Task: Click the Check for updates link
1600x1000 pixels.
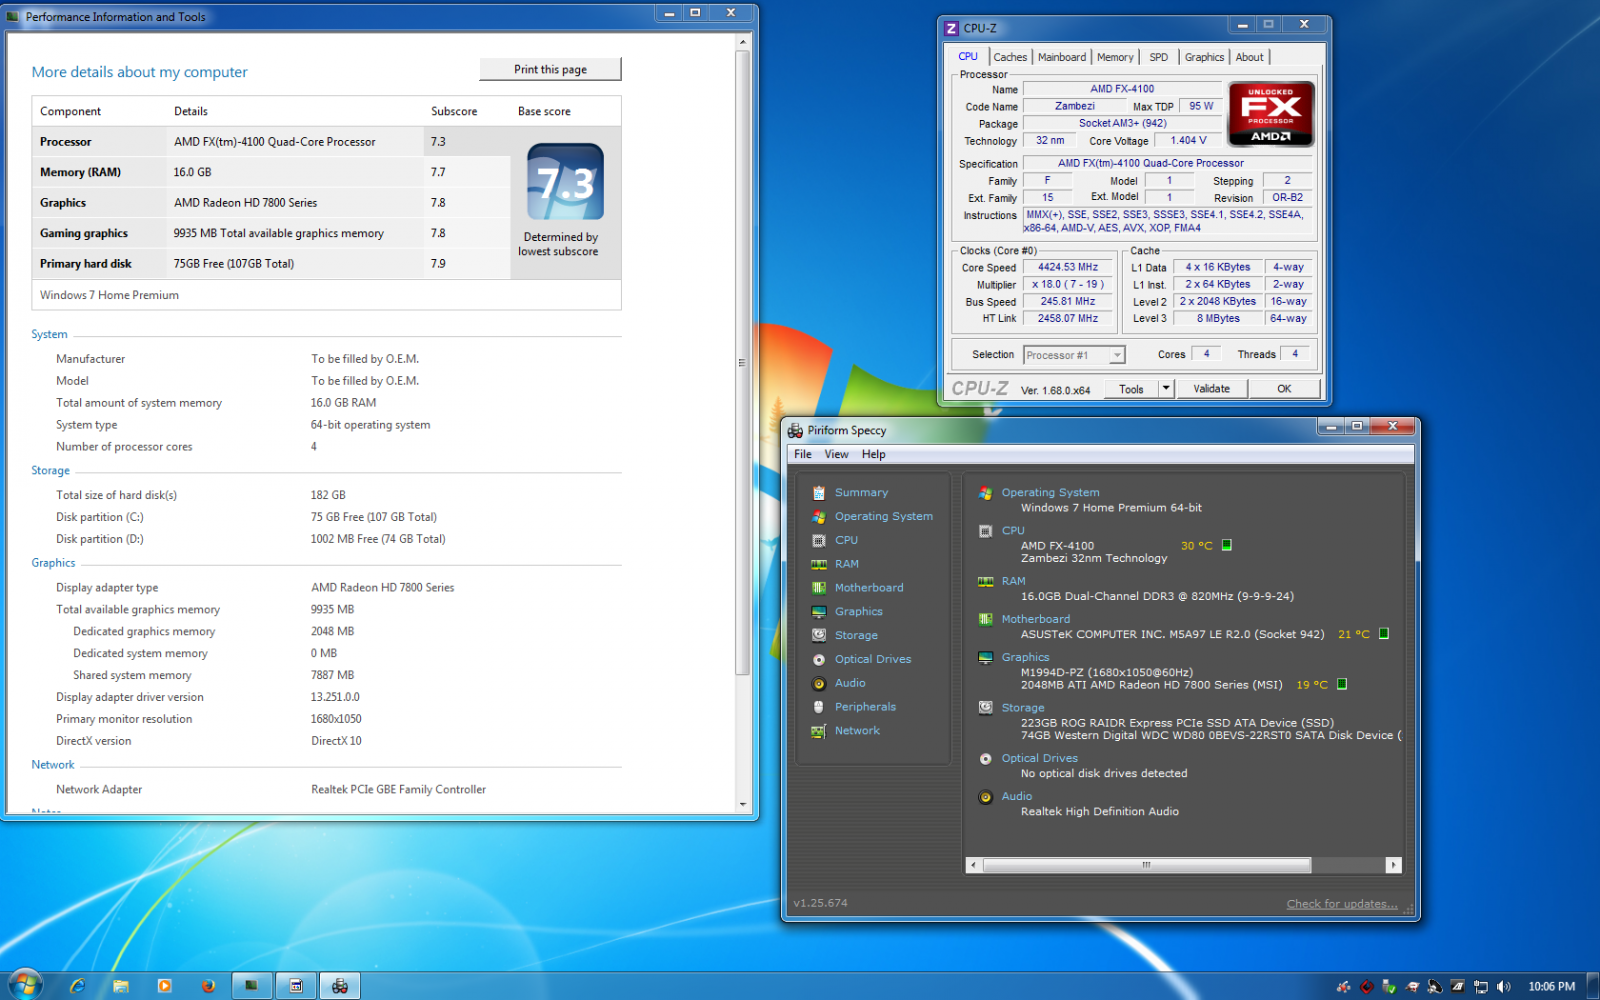Action: [1341, 904]
